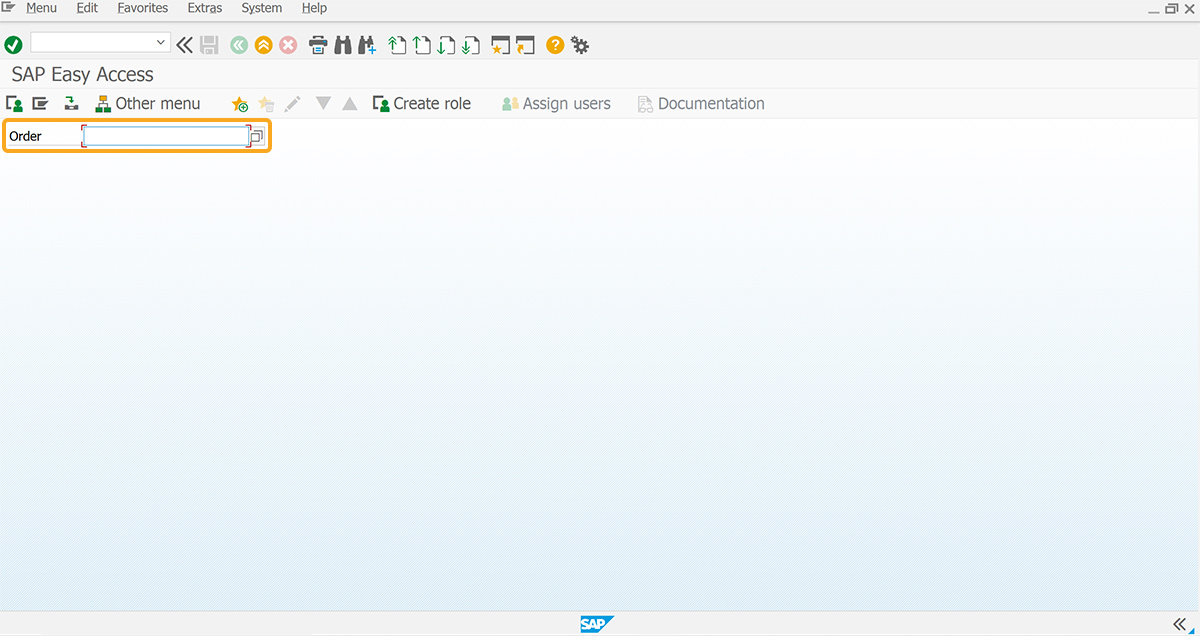Open Help question mark icon
This screenshot has width=1200, height=636.
(x=555, y=45)
